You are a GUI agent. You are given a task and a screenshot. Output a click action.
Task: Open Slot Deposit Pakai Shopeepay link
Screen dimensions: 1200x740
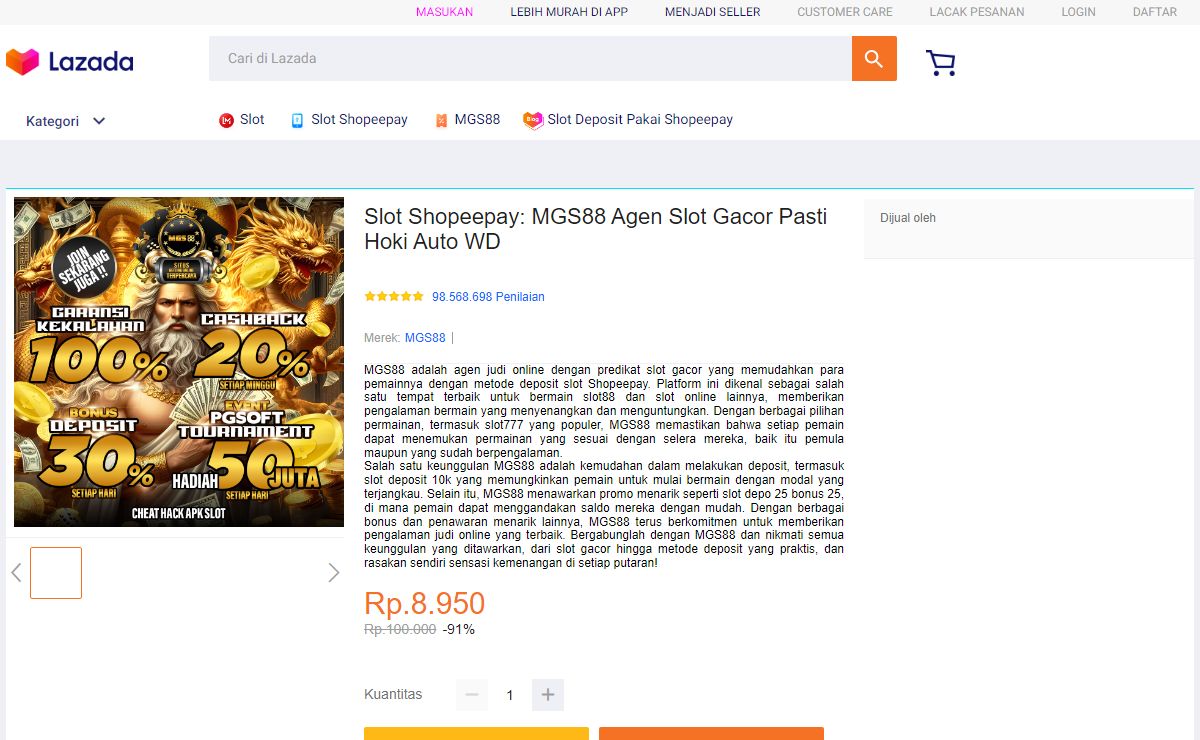click(640, 120)
